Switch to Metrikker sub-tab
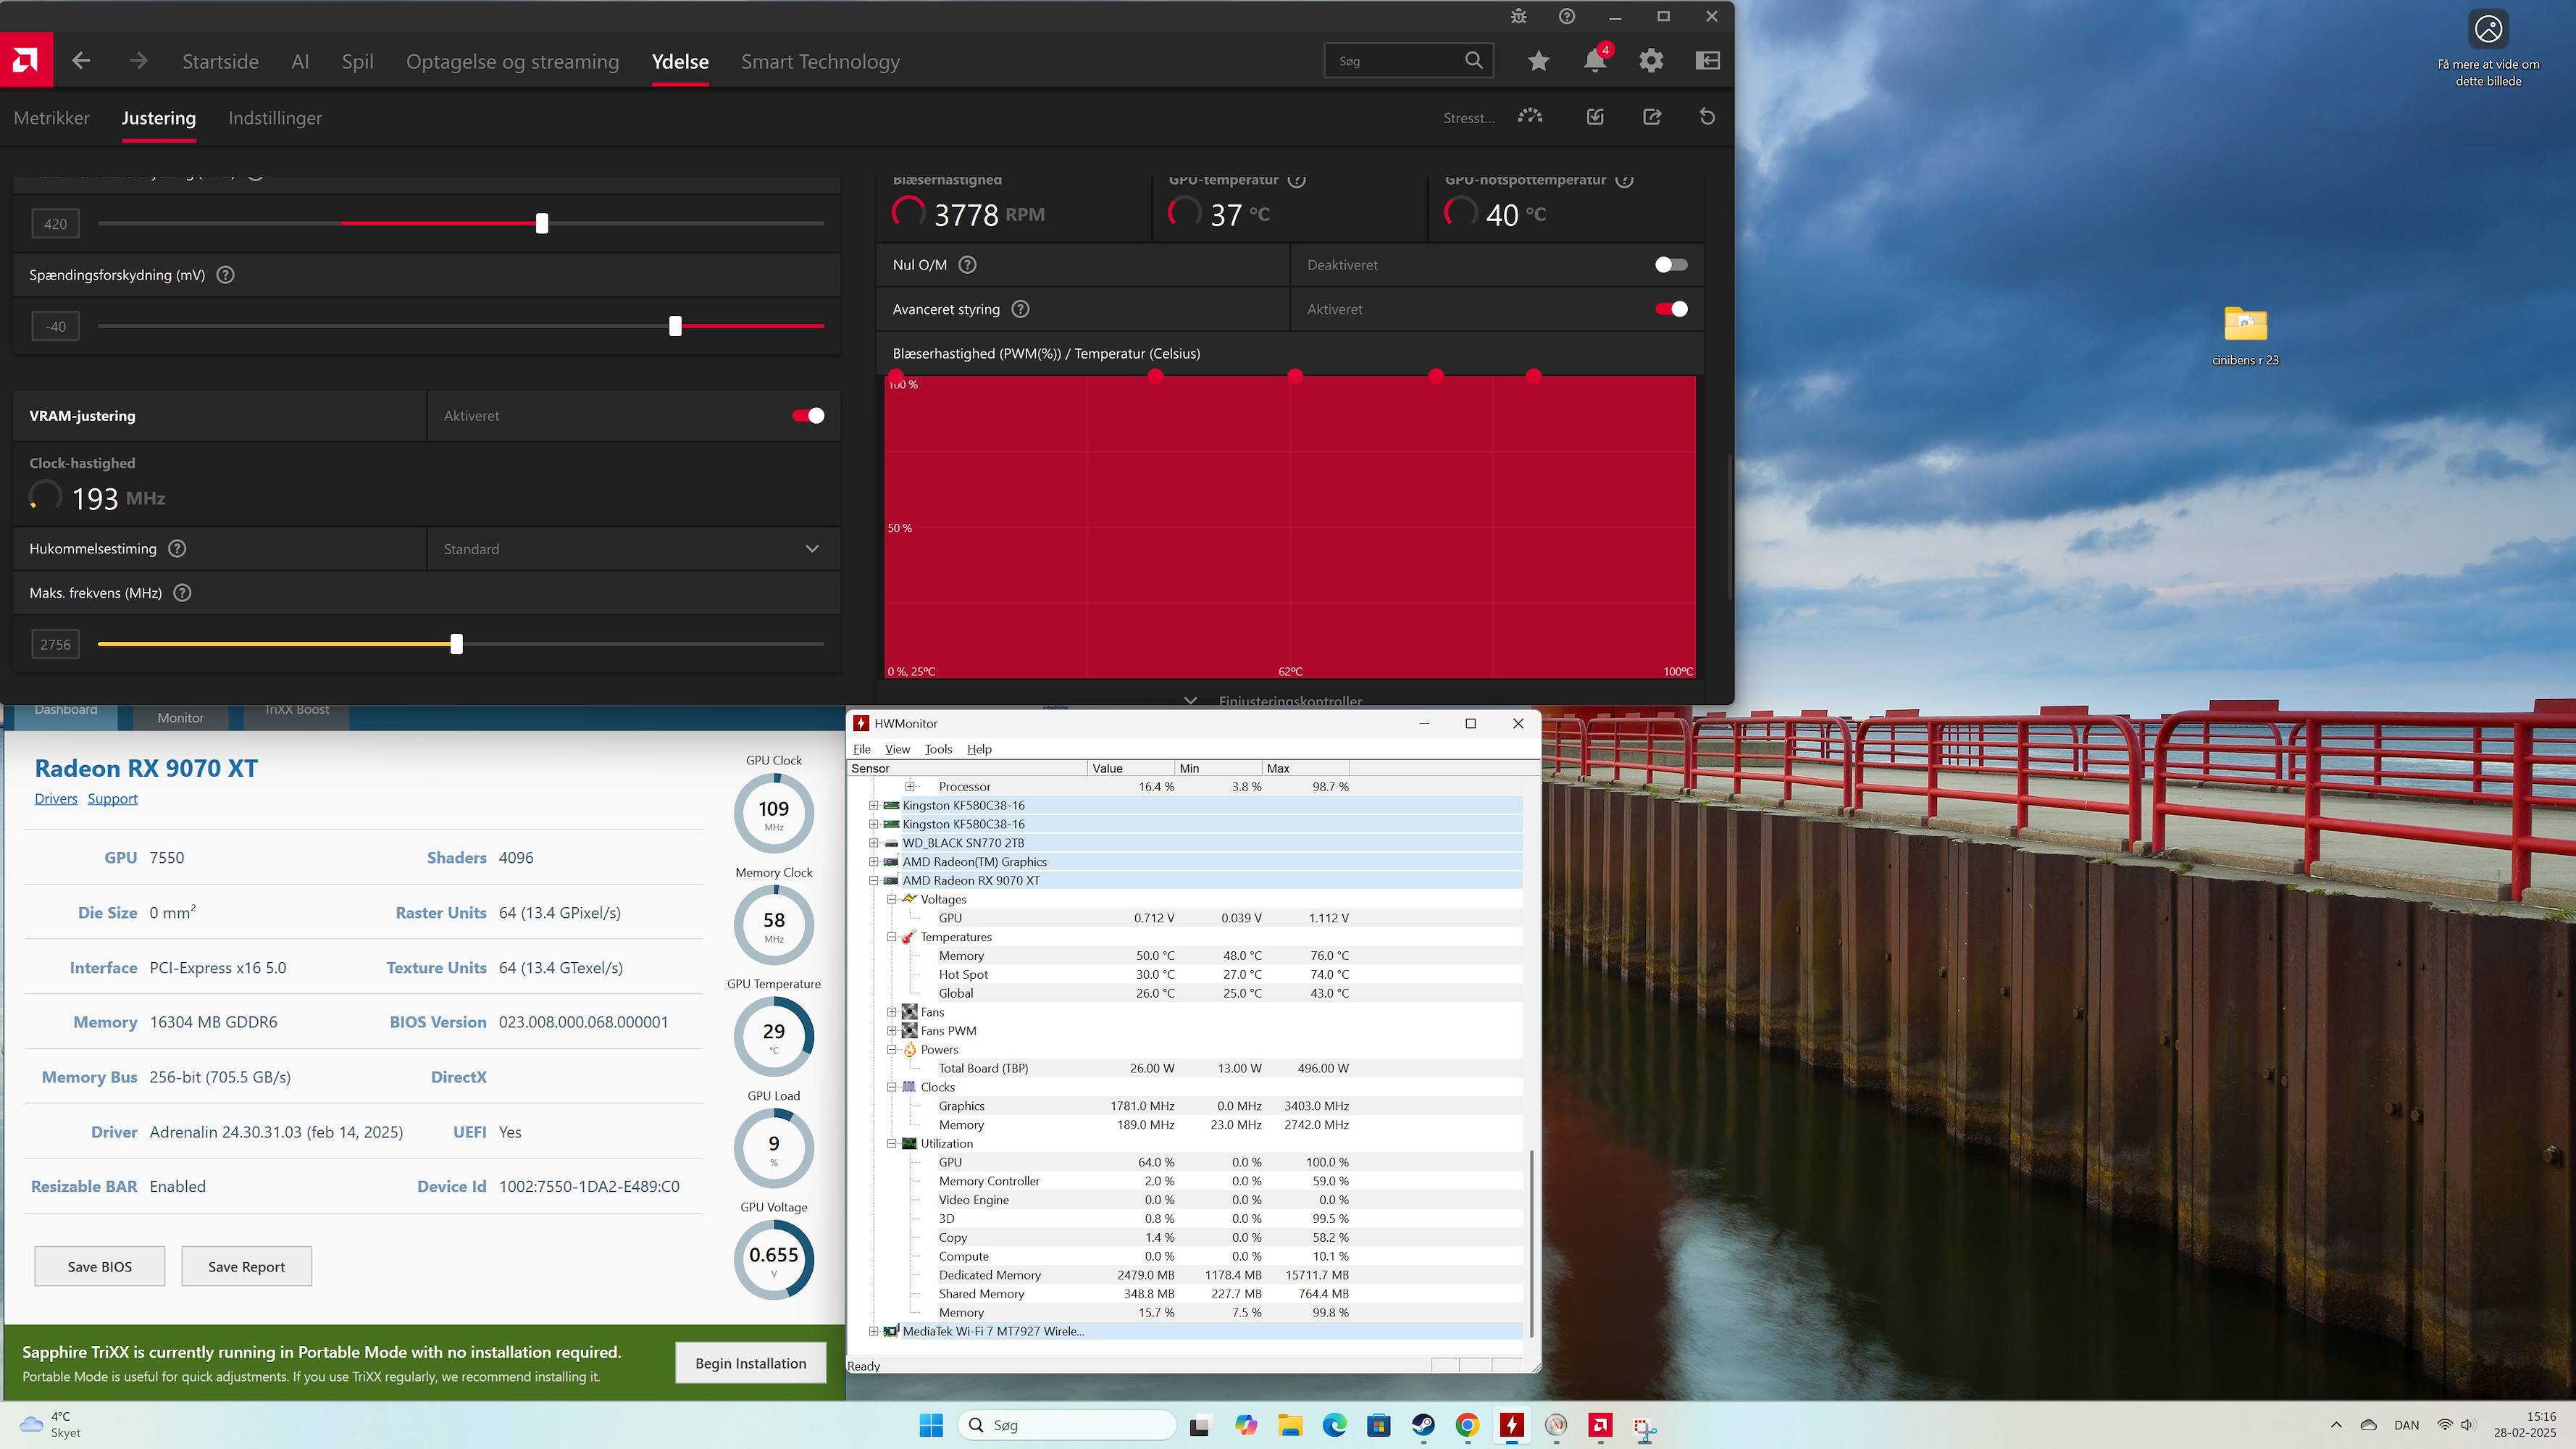2576x1449 pixels. pos(52,118)
